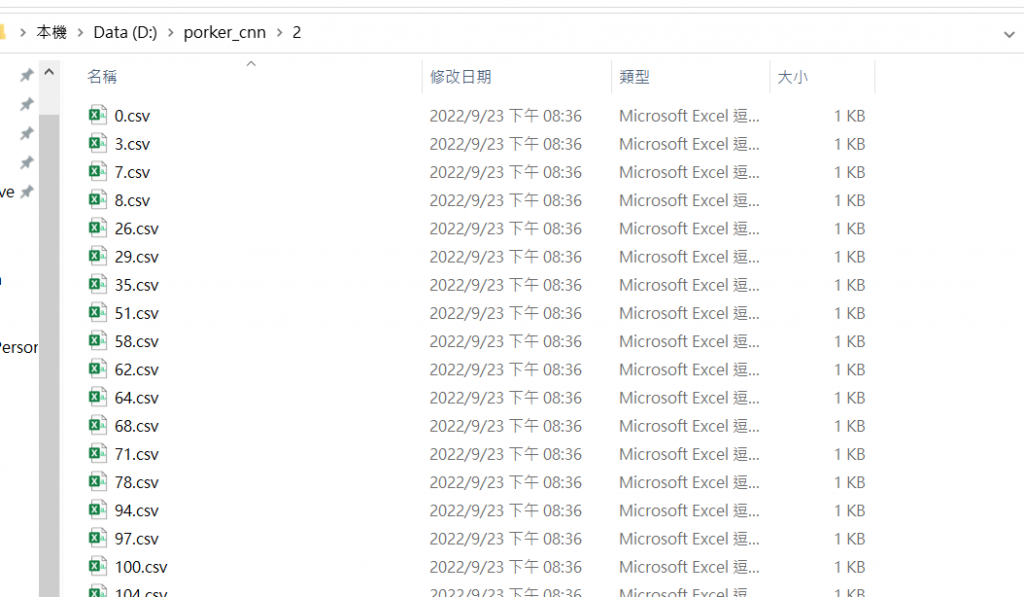Select the file name 100.csv
The width and height of the screenshot is (1024, 597).
[141, 567]
